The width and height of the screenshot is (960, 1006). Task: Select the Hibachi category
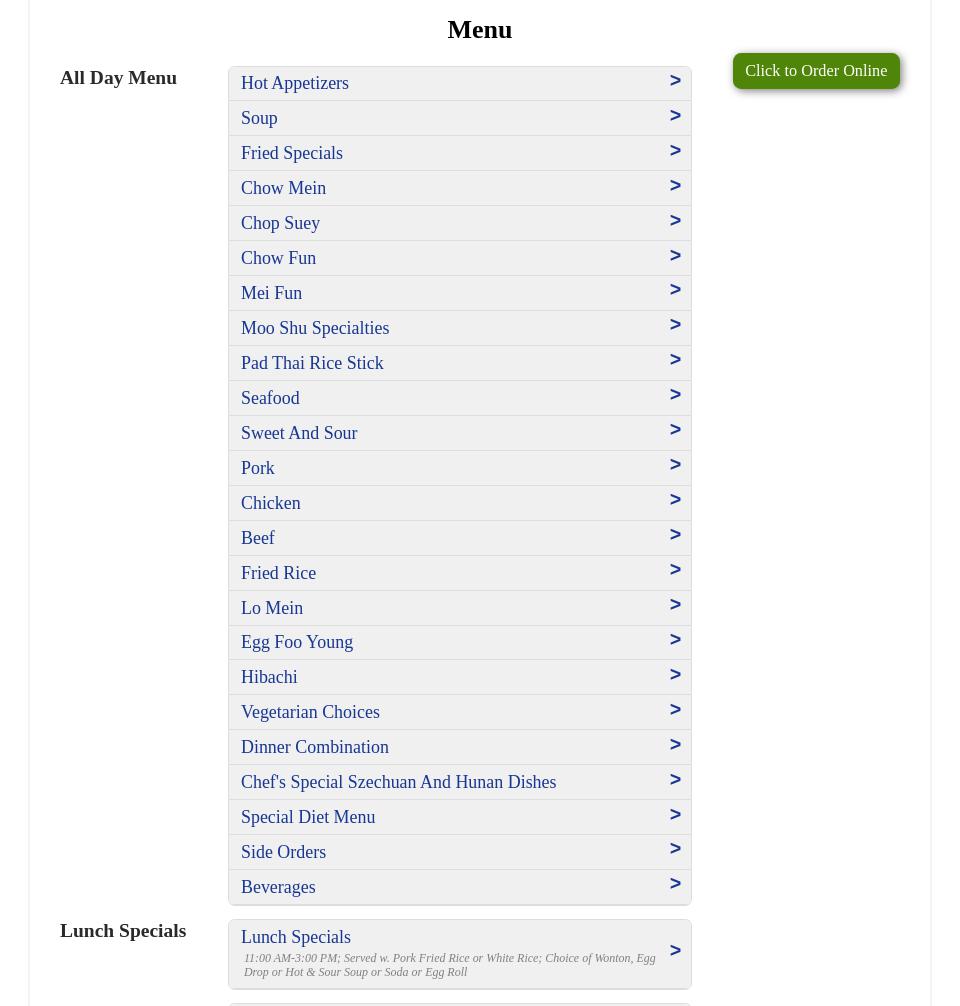269,677
